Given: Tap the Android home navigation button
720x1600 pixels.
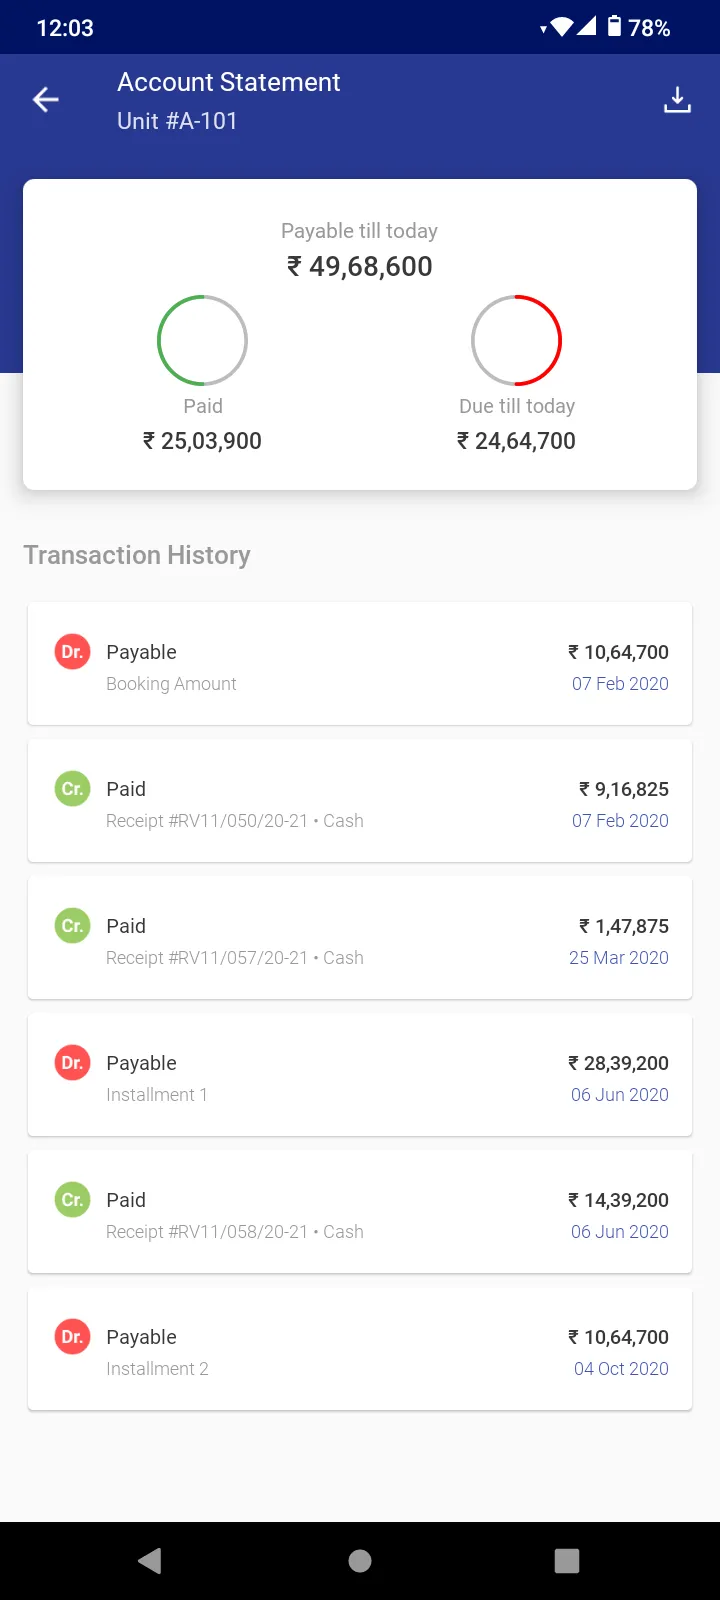Looking at the screenshot, I should pos(360,1561).
